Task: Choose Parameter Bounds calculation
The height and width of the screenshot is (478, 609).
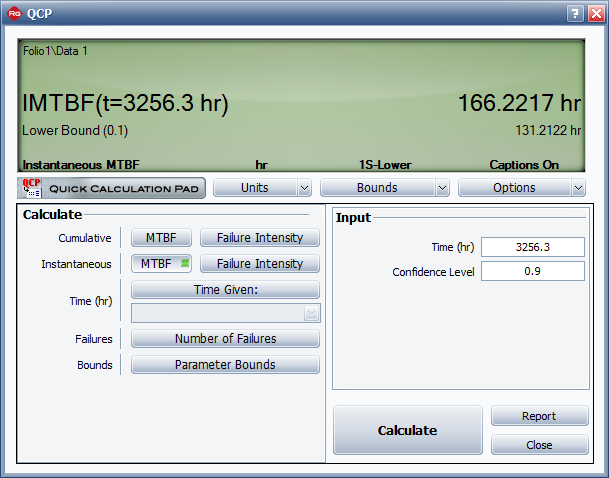Action: pos(225,365)
